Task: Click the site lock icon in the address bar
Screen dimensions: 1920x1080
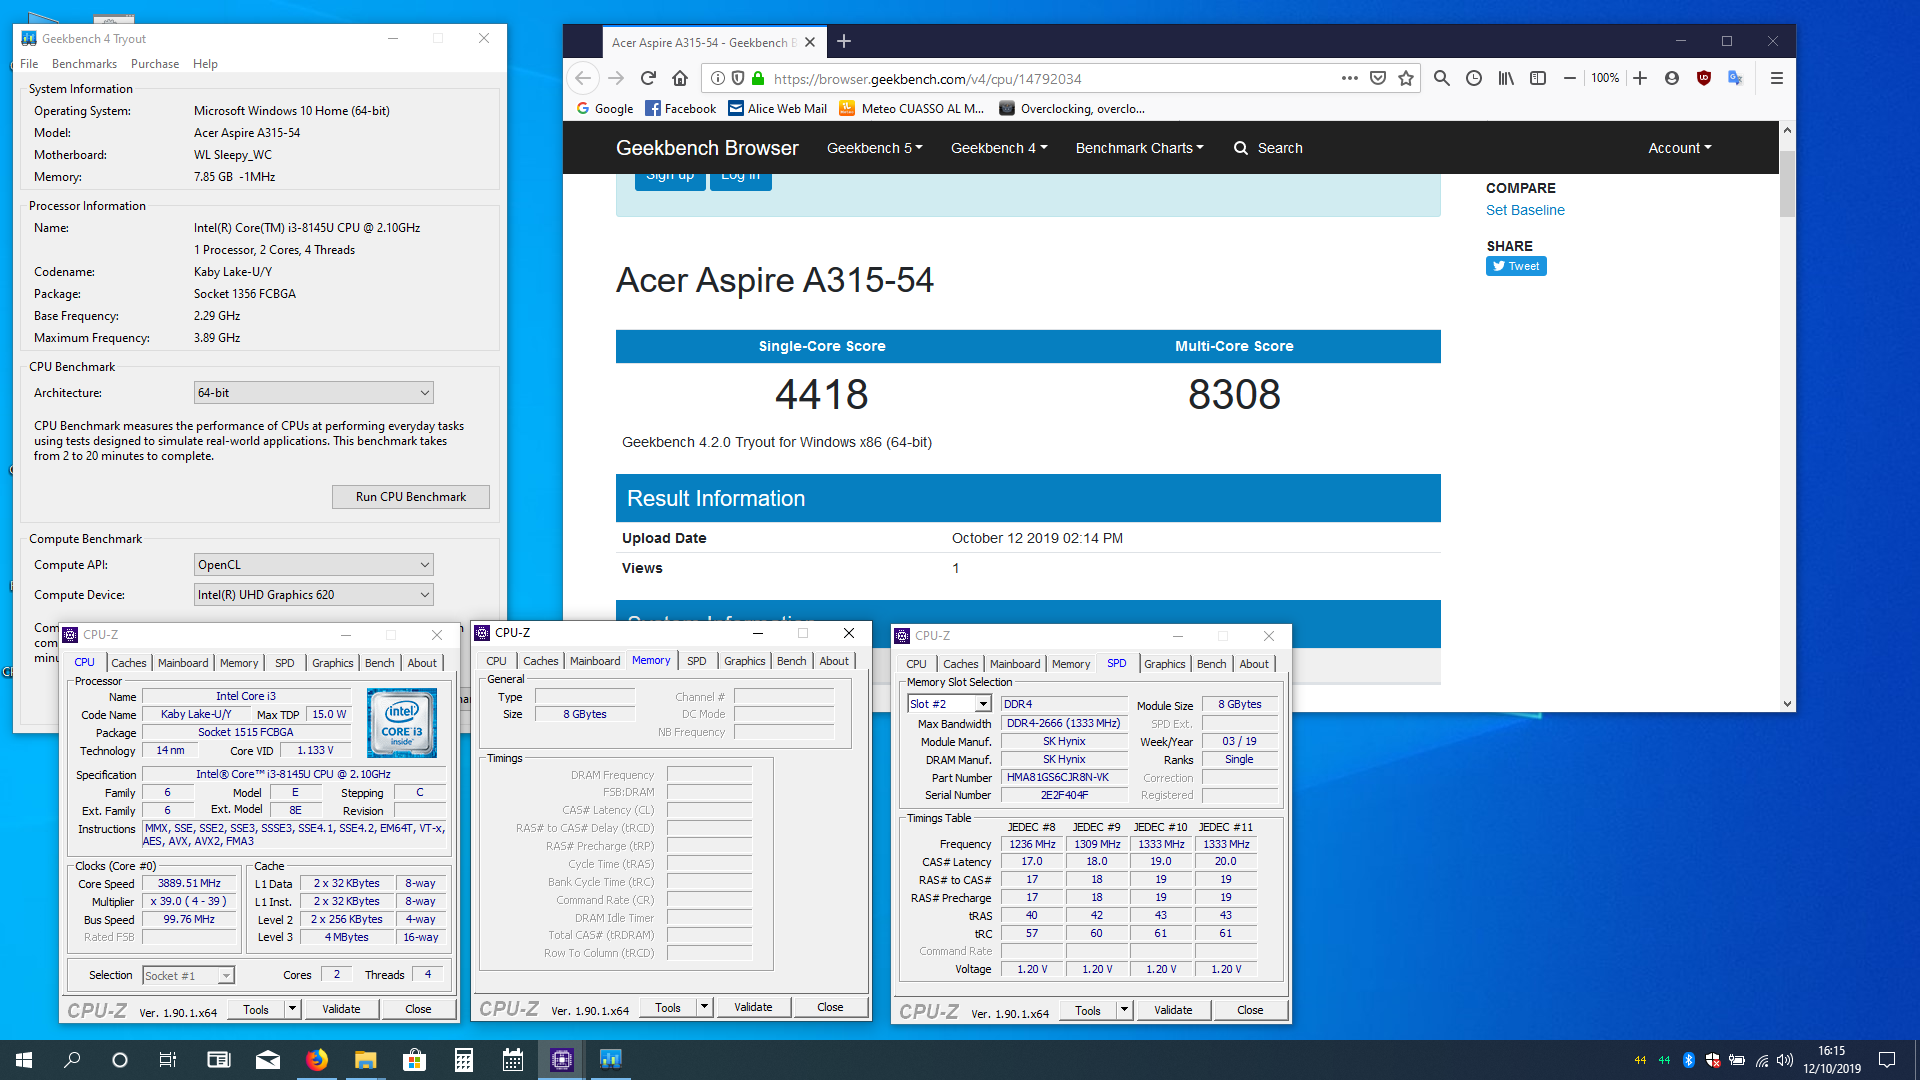Action: coord(758,78)
